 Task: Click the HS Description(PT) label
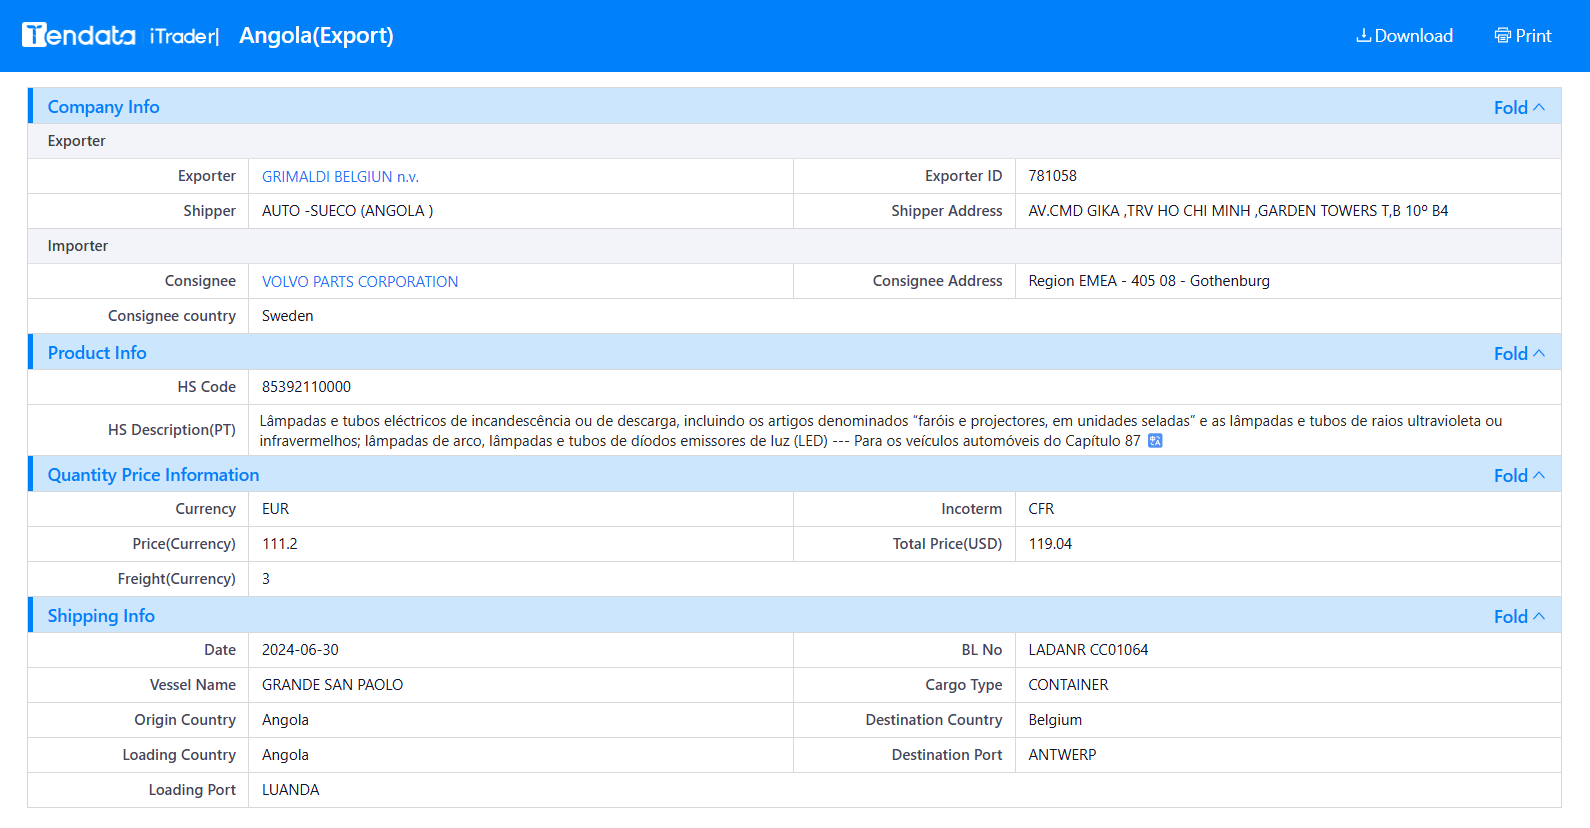click(172, 430)
